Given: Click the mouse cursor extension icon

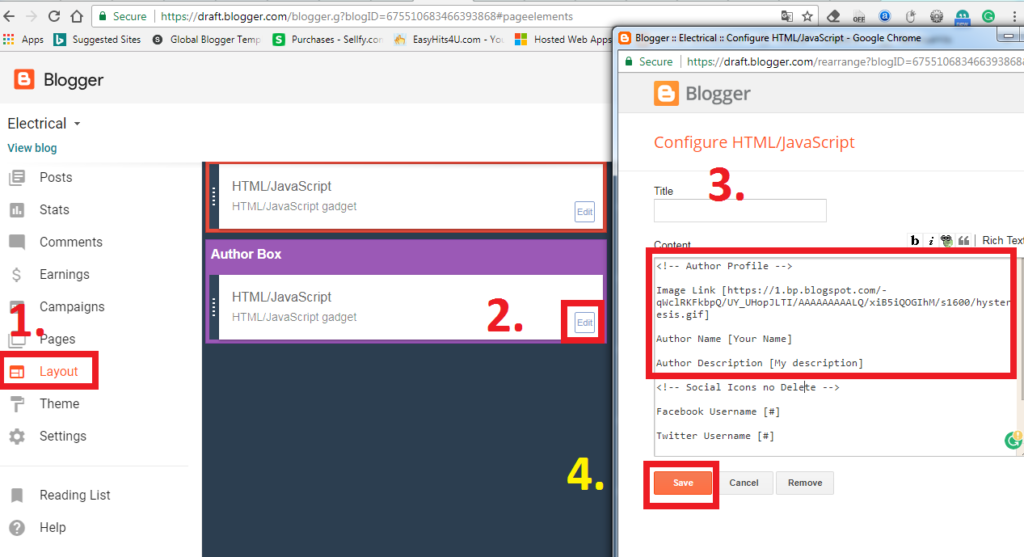Looking at the screenshot, I should pyautogui.click(x=910, y=16).
